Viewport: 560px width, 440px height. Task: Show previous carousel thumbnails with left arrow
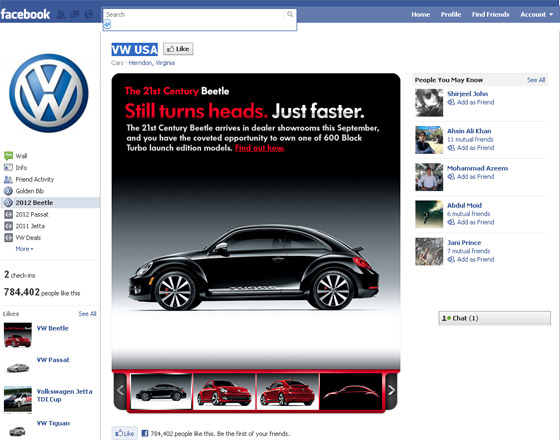[120, 391]
